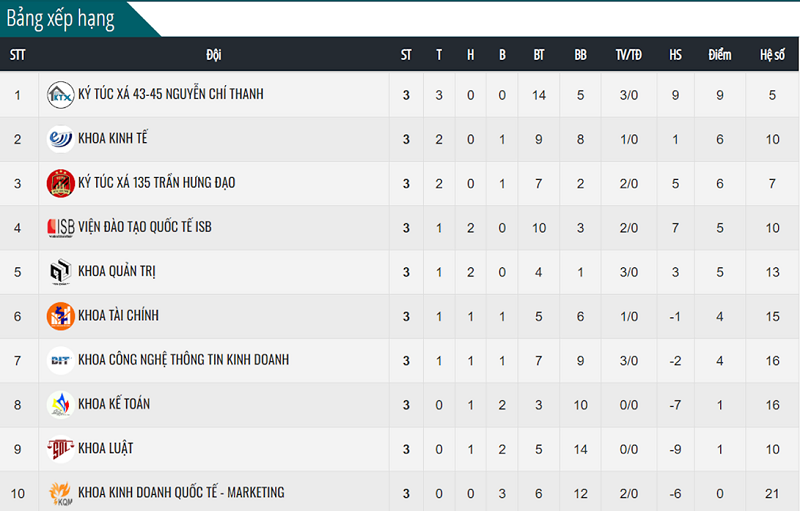800x511 pixels.
Task: Click the TV/TĐ column header
Action: click(x=629, y=55)
